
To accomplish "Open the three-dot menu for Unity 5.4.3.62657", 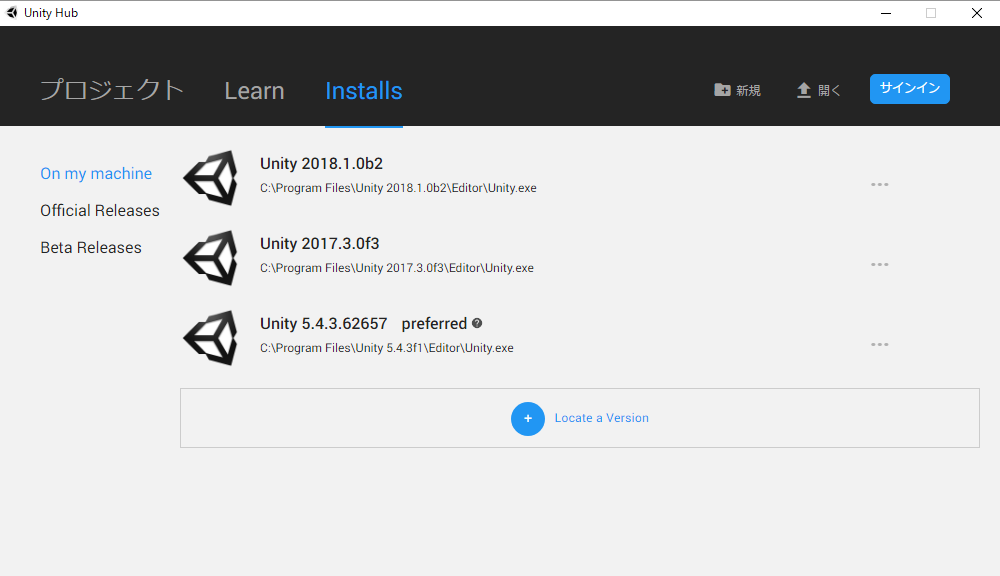I will (x=879, y=344).
